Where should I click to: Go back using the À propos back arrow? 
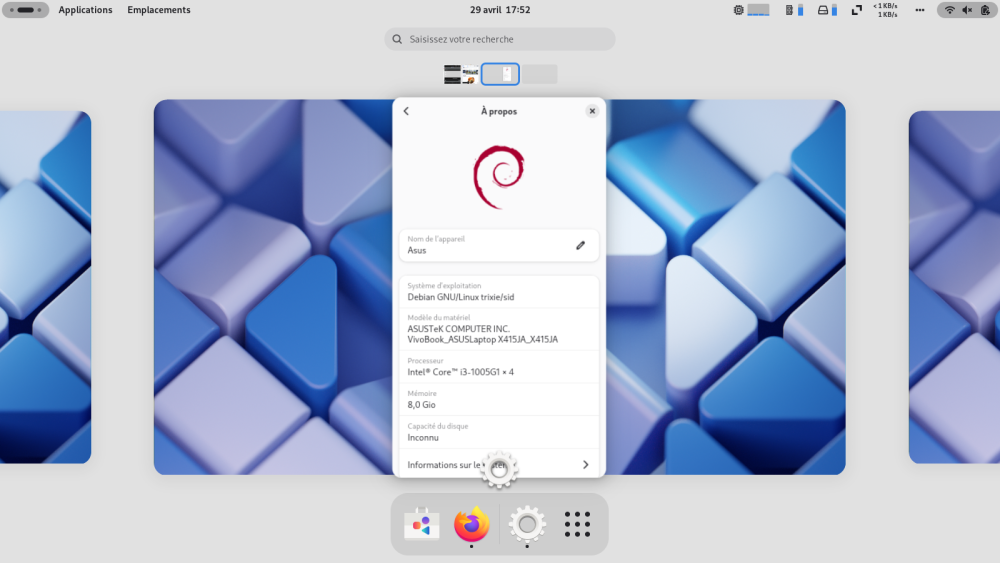tap(406, 111)
